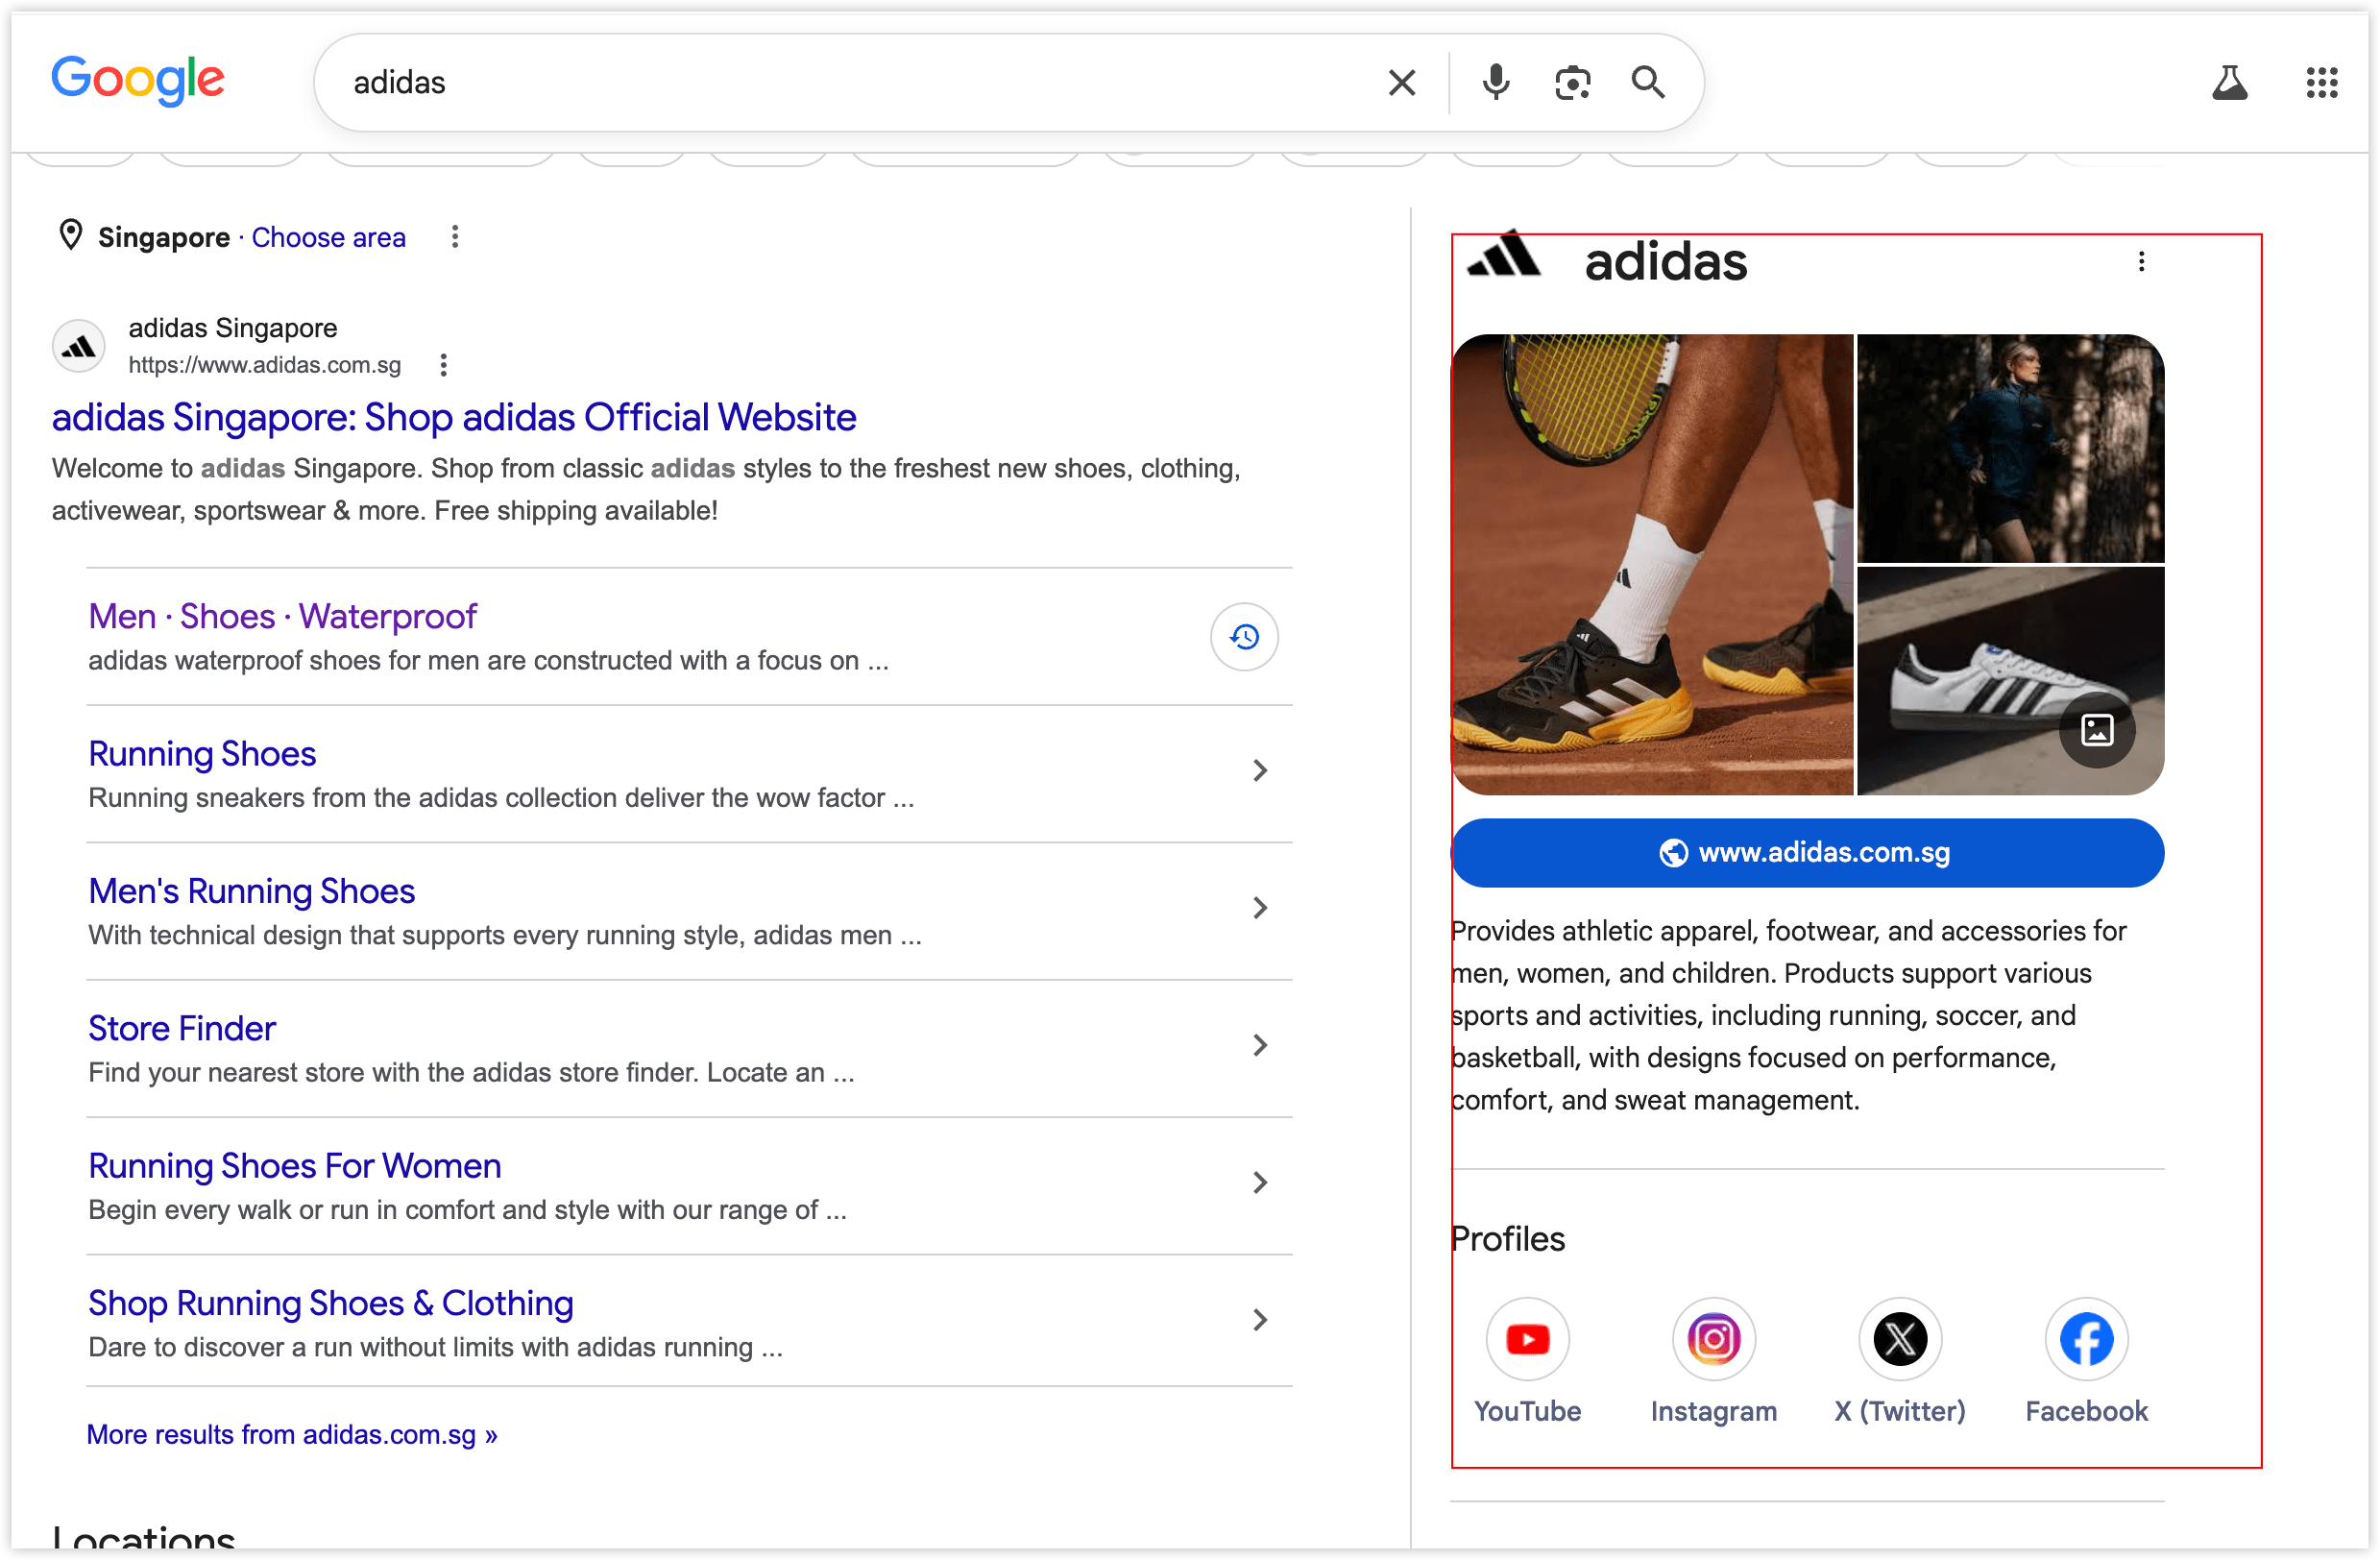Open the Men's Running Shoes link

(251, 891)
